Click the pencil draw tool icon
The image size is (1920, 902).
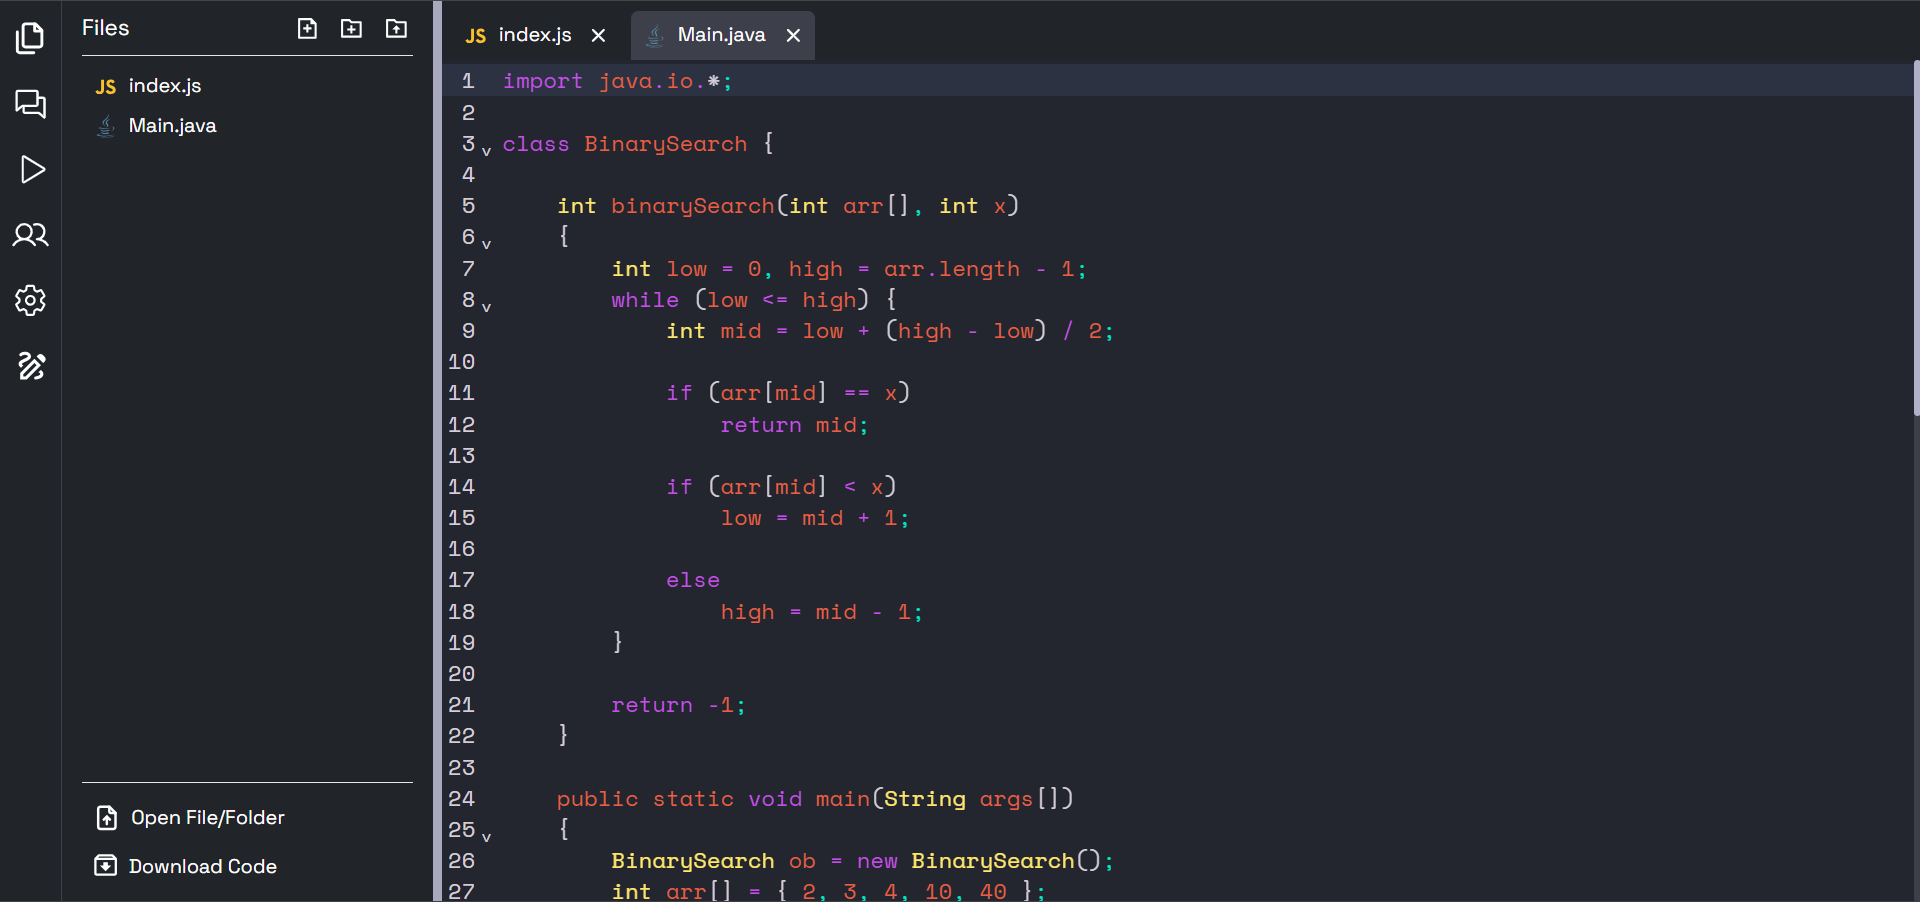pos(31,366)
